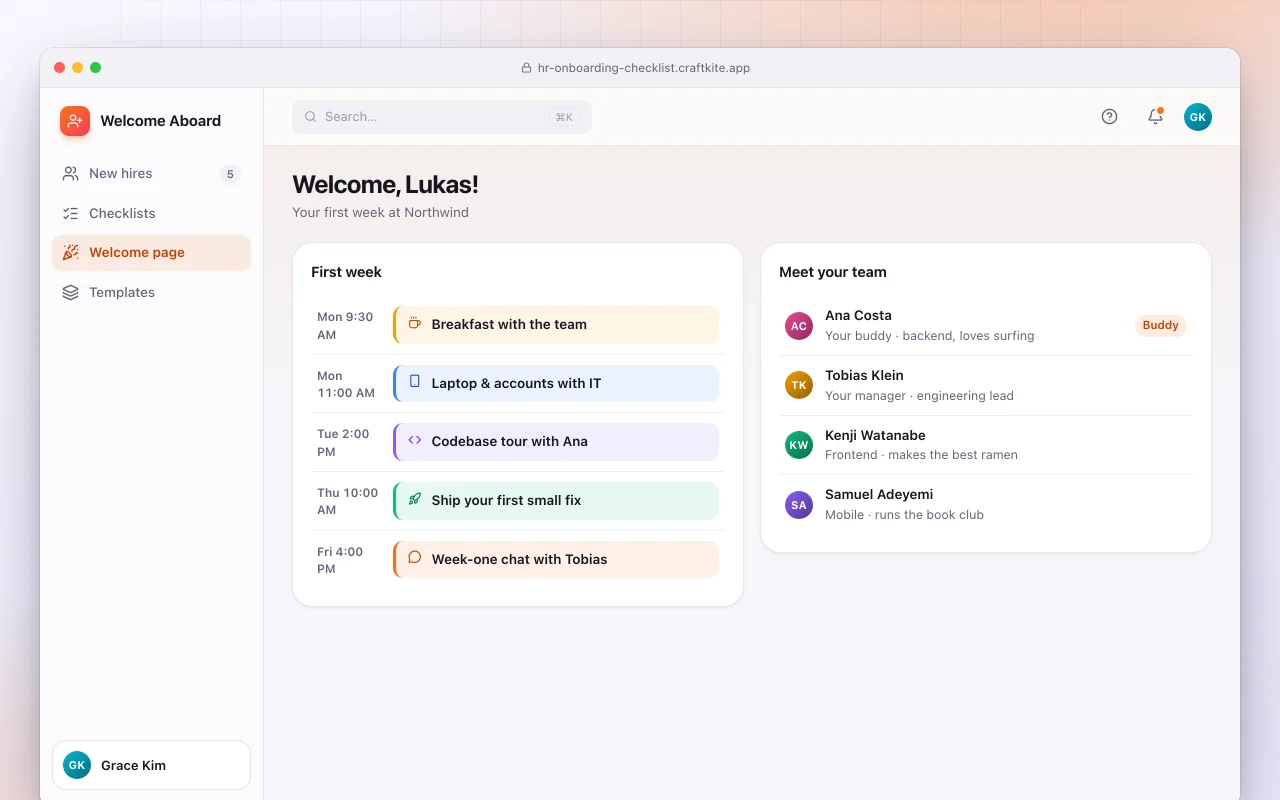Click the TK avatar for Tobias Klein
Viewport: 1280px width, 800px height.
coord(799,385)
